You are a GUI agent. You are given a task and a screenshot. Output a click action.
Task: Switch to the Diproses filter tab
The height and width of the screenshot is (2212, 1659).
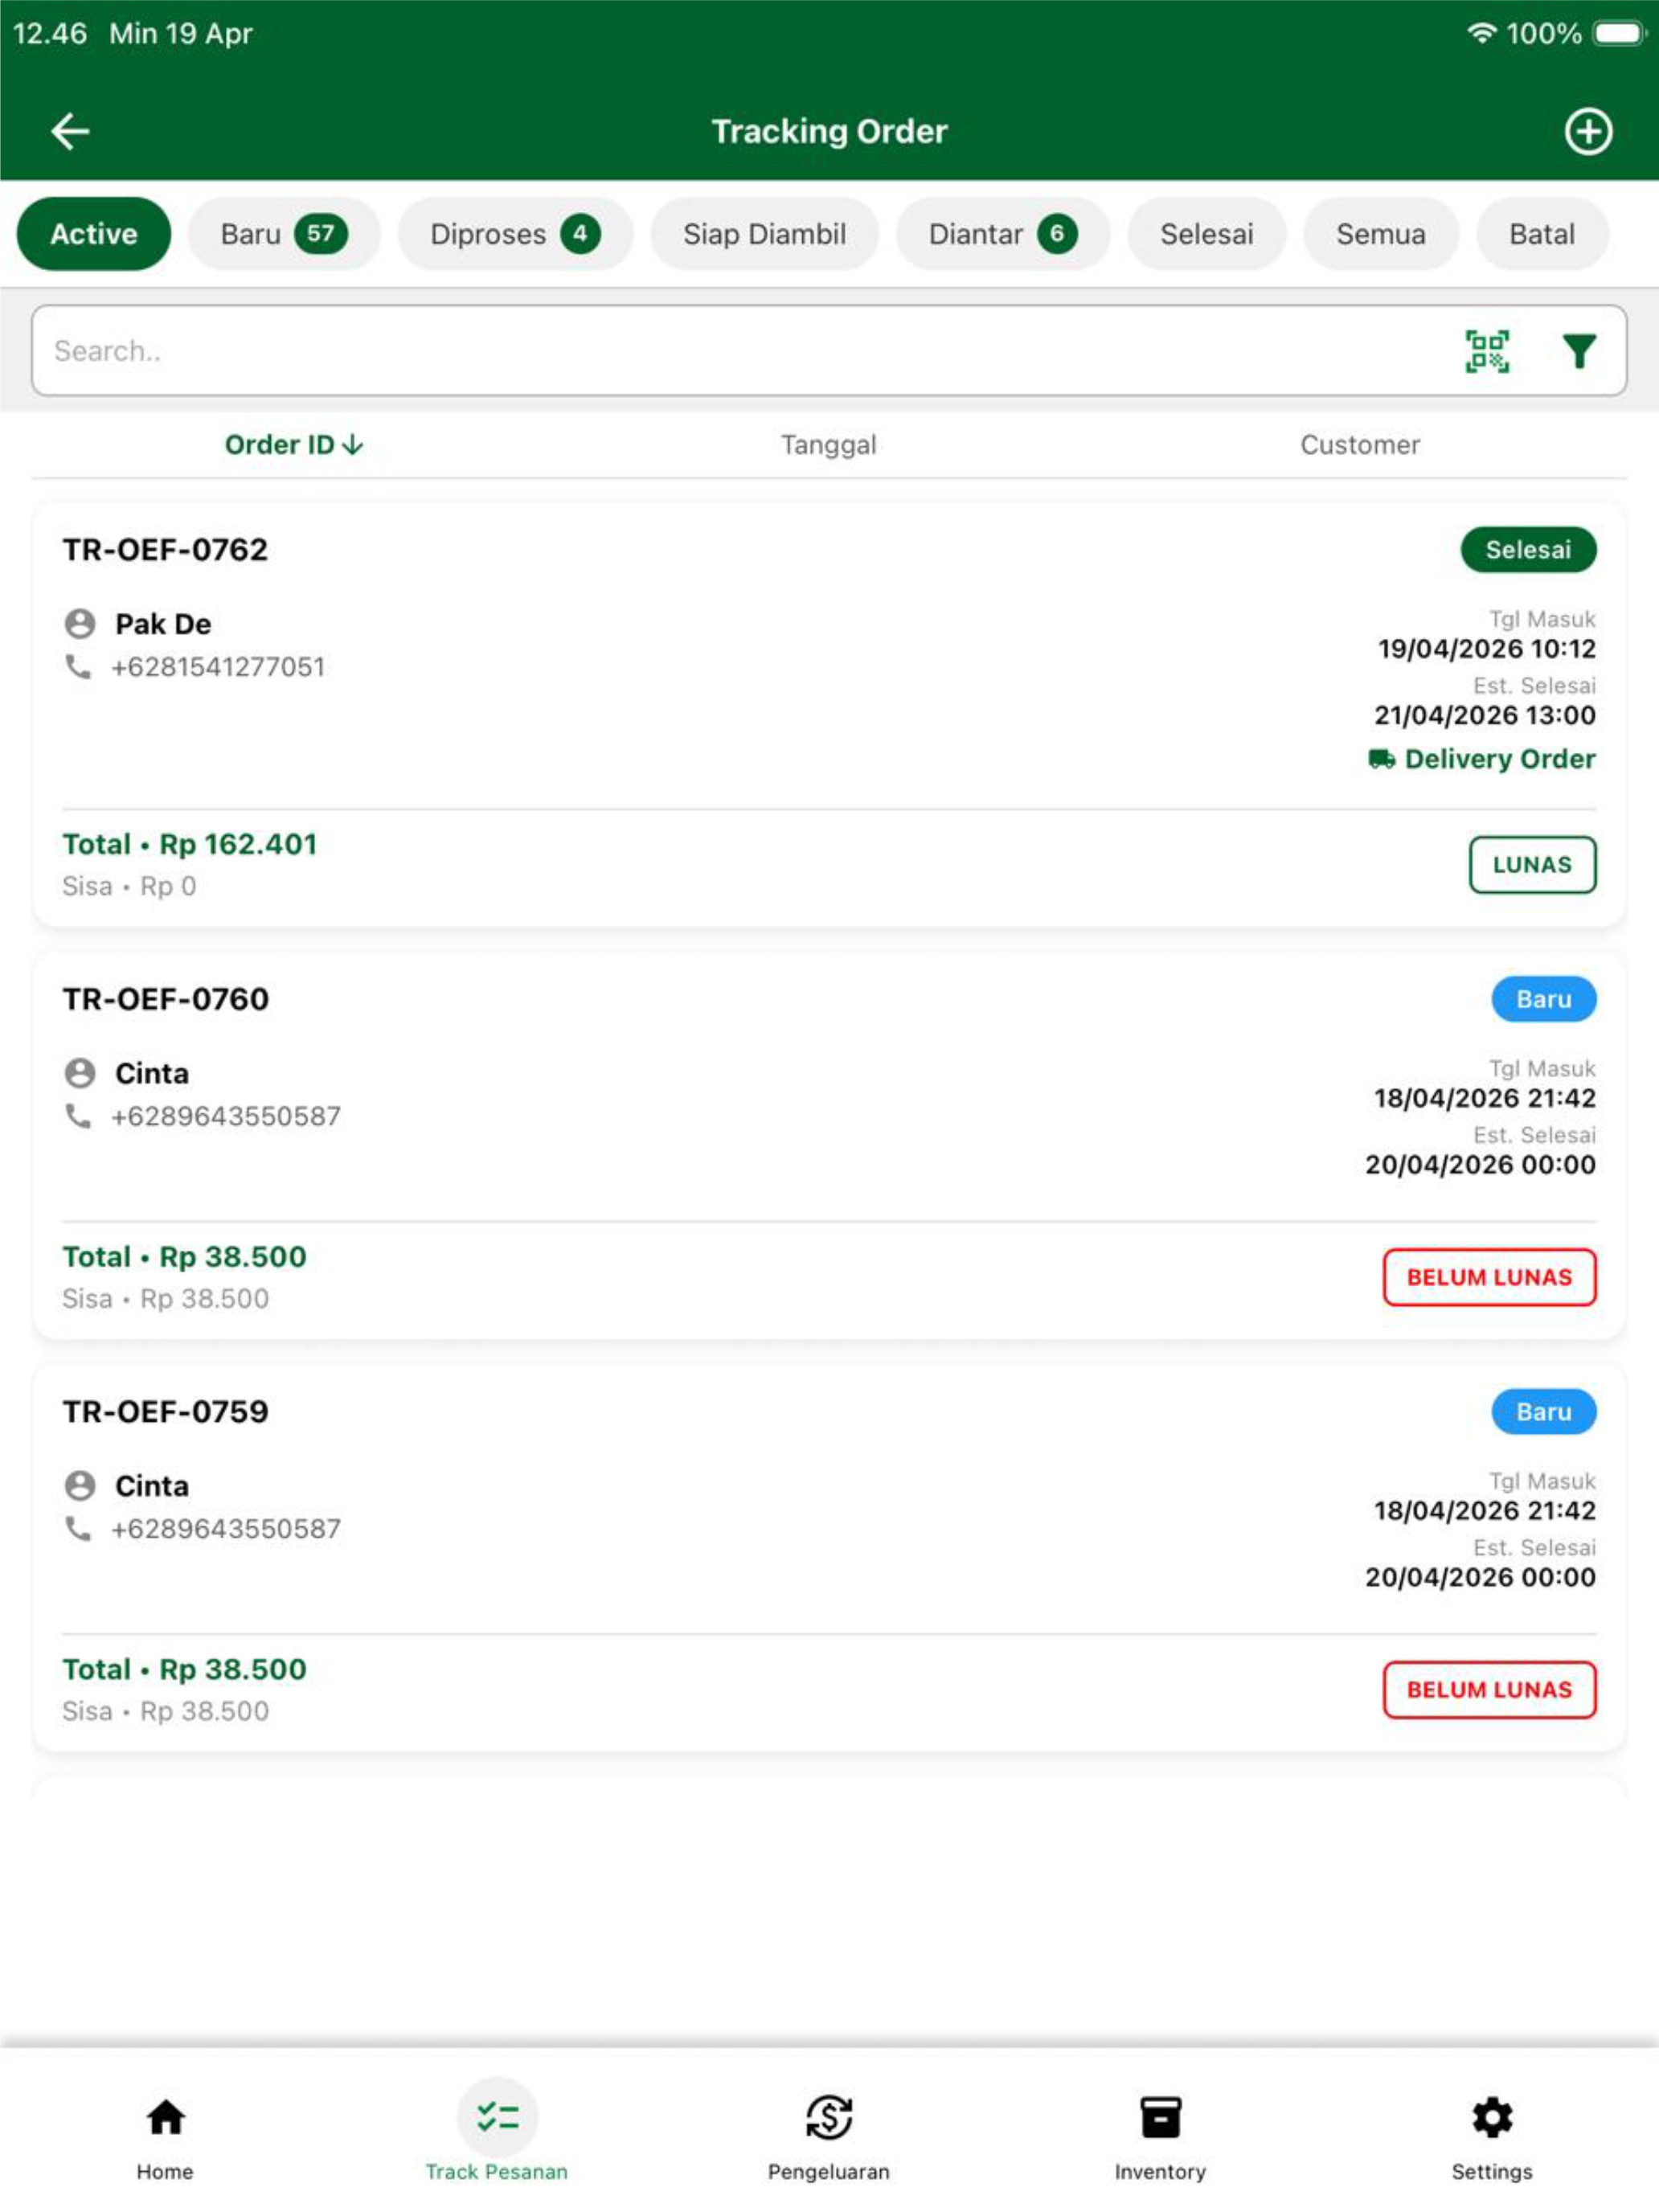coord(515,234)
